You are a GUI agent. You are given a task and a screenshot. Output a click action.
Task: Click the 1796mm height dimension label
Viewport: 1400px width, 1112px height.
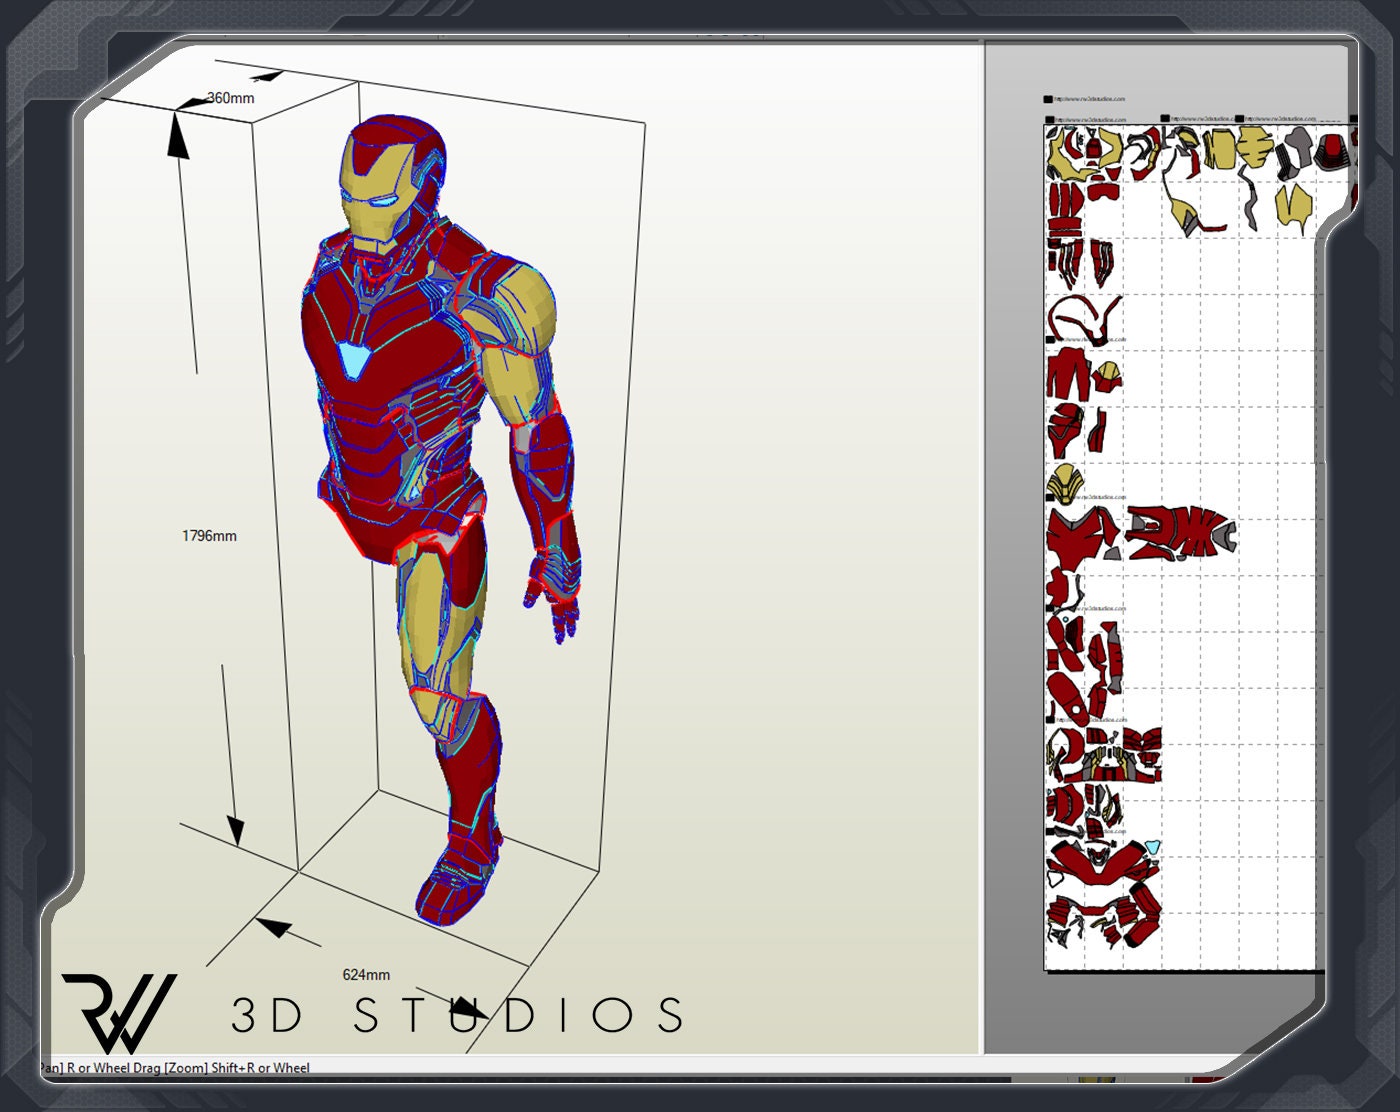coord(209,536)
